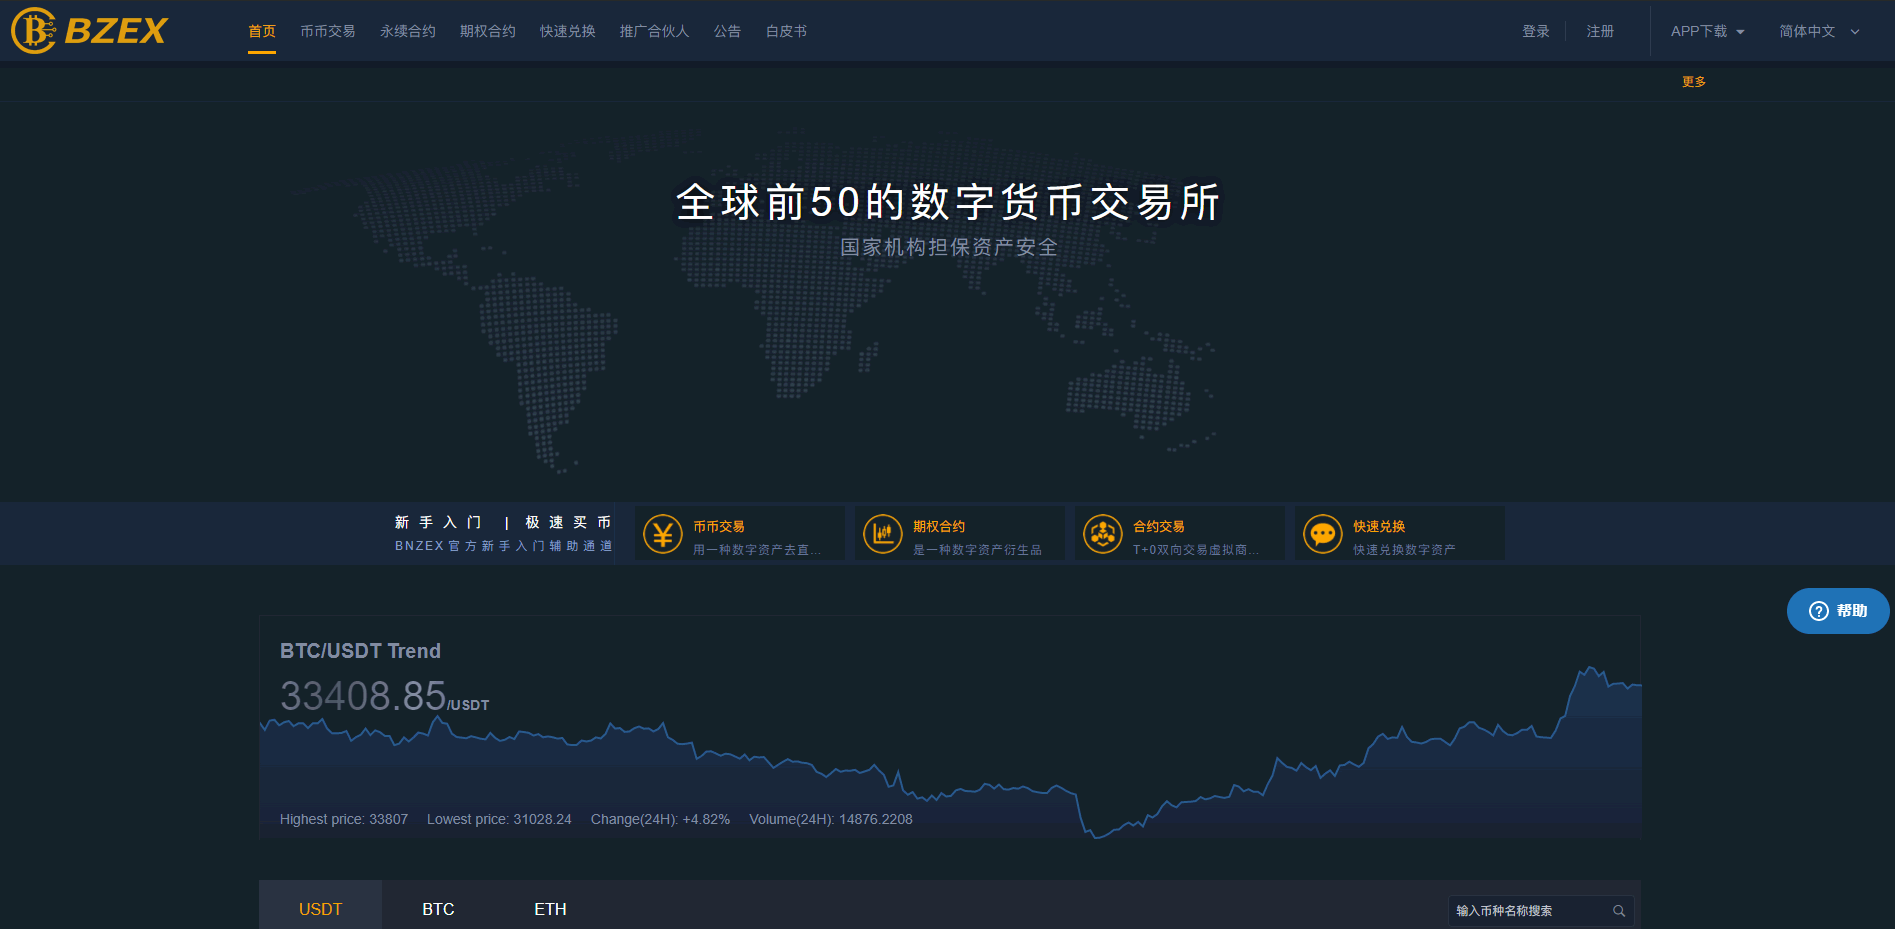Select the ETH market tab
Viewport: 1895px width, 929px height.
tap(550, 909)
